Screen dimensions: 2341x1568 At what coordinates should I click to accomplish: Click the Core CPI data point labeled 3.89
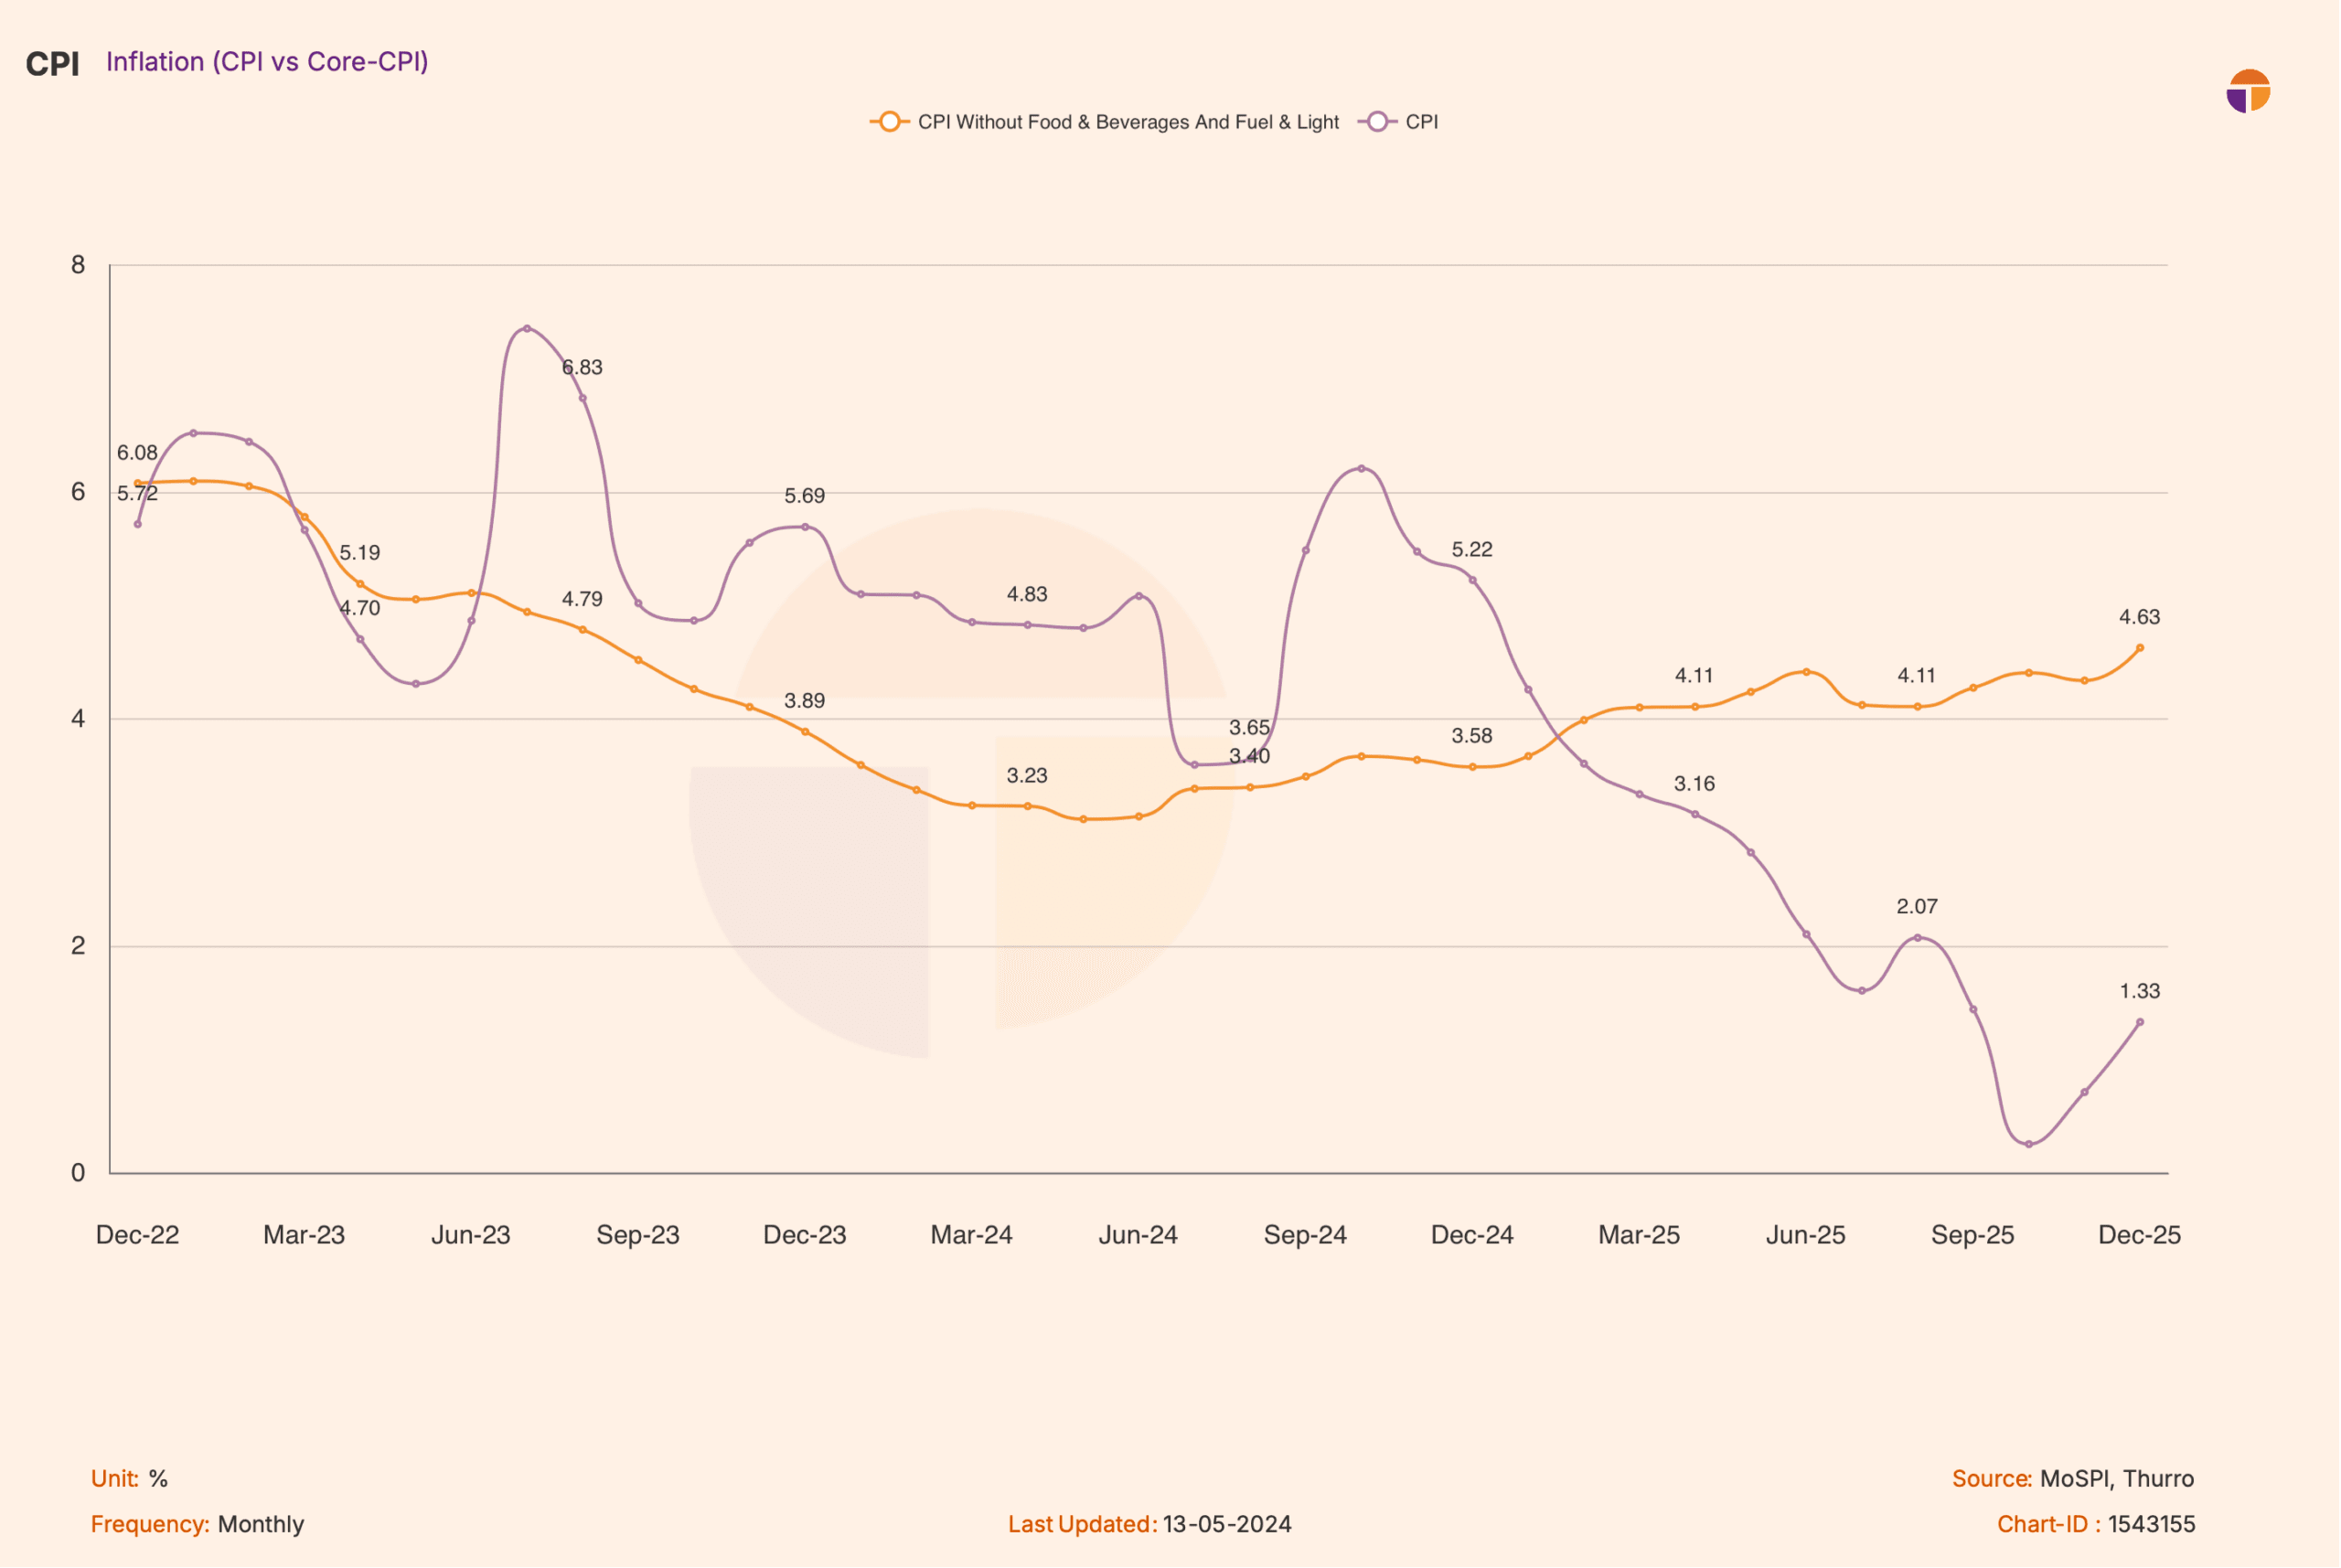click(x=806, y=732)
